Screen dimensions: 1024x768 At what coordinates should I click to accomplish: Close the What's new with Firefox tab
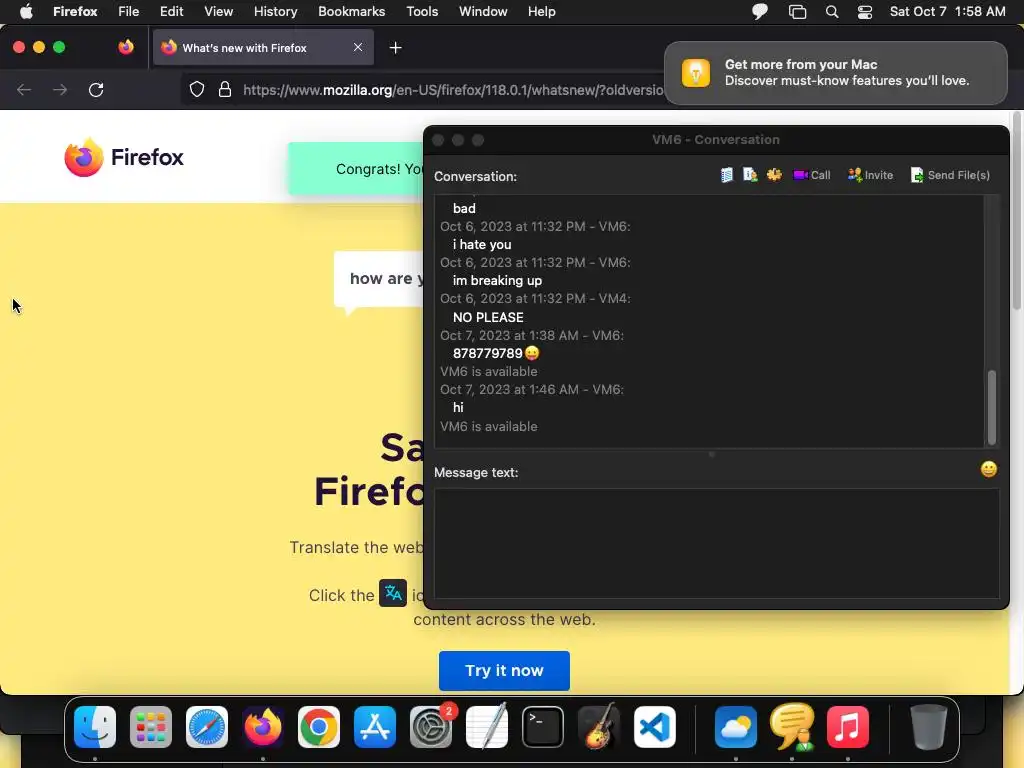point(358,47)
